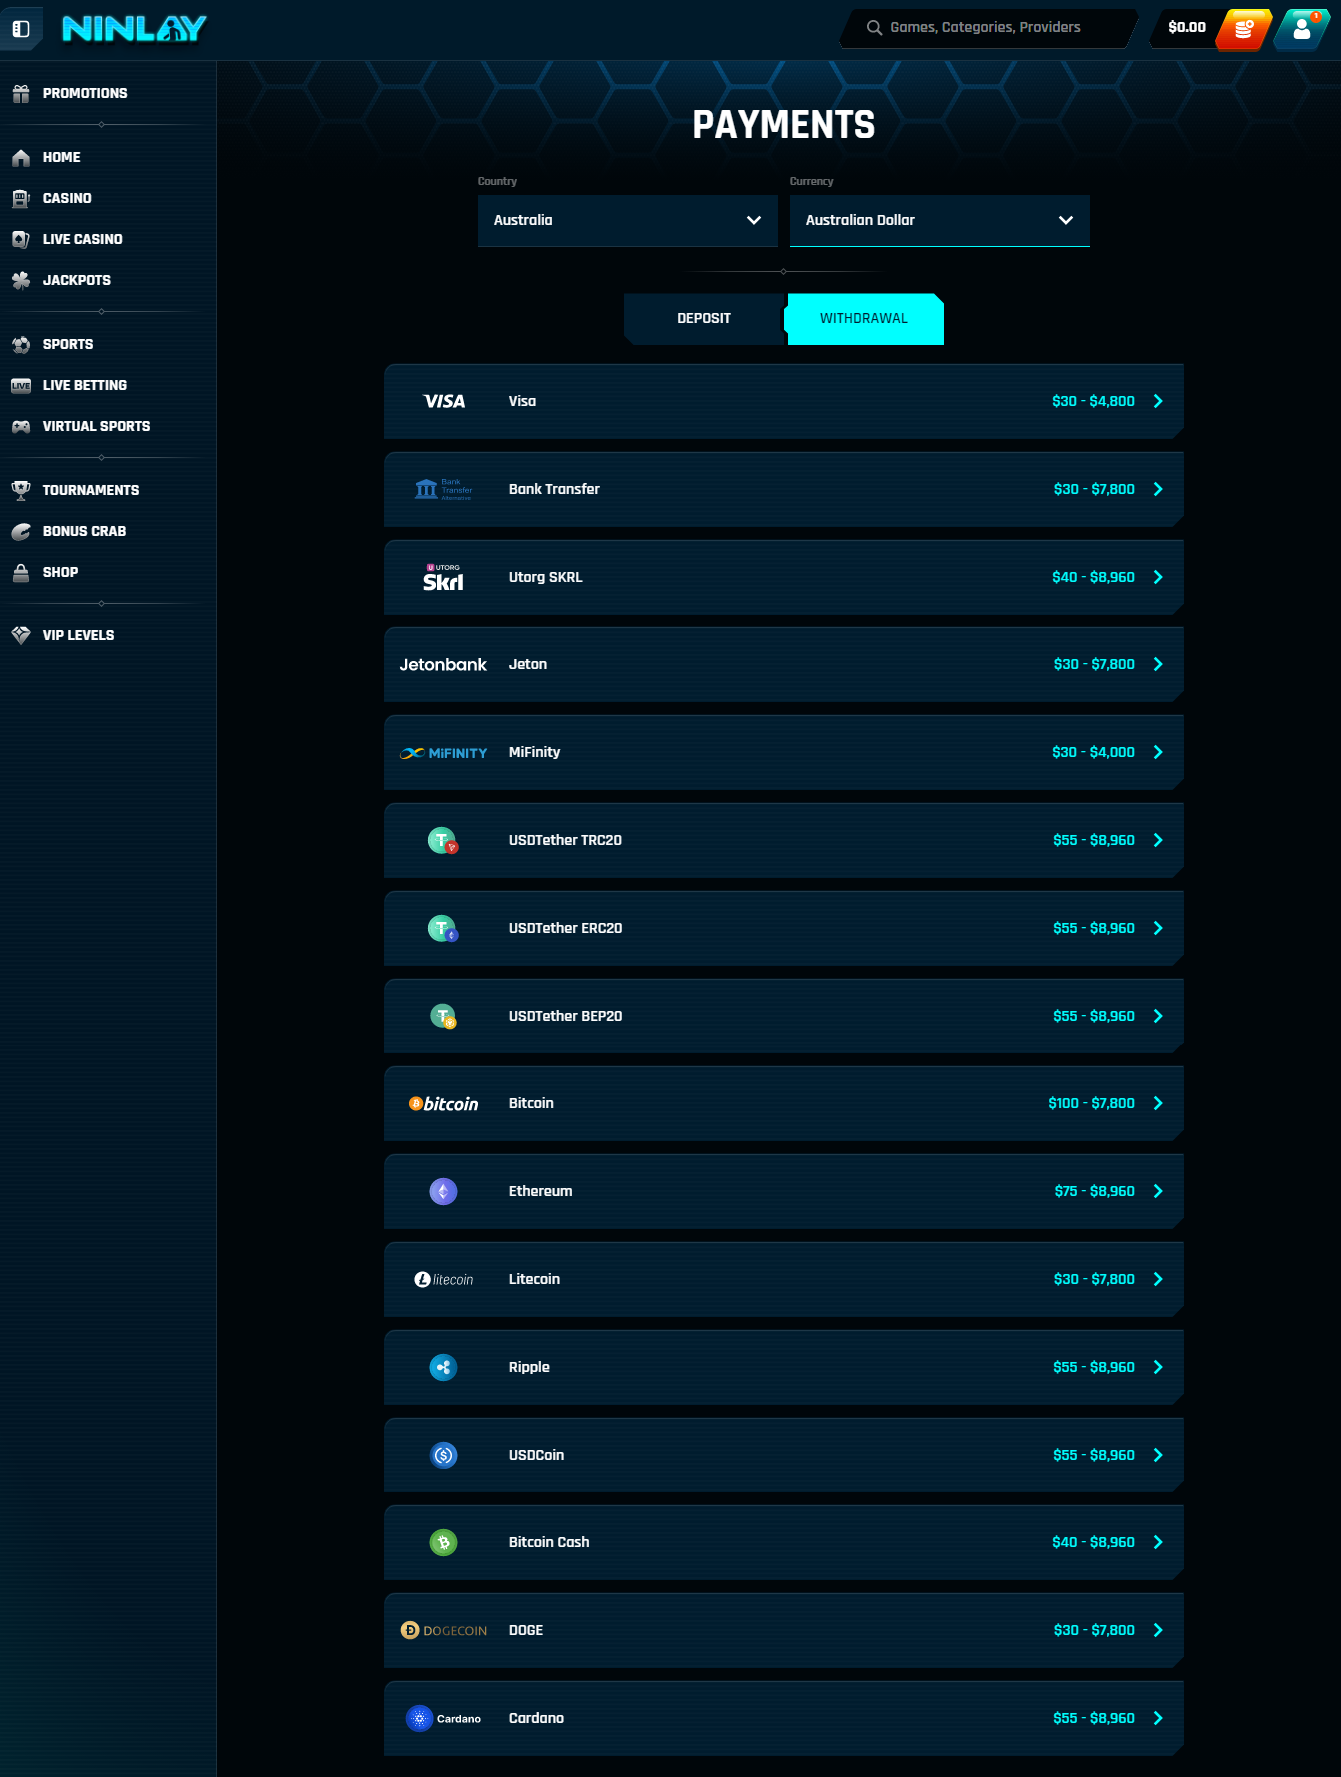Open the Currency dropdown showing Australian Dollar
The image size is (1341, 1777).
pyautogui.click(x=939, y=220)
